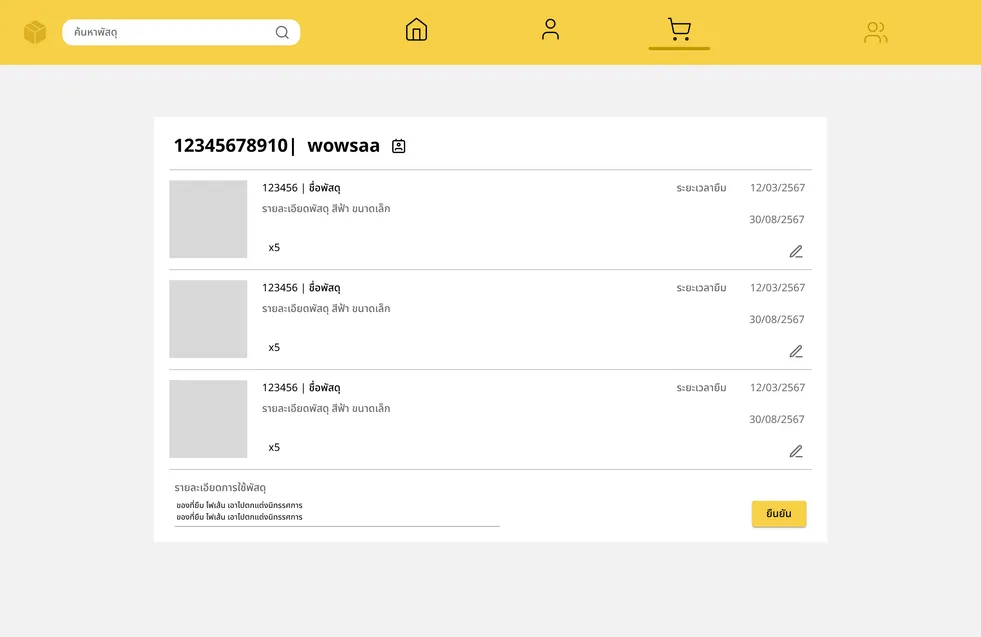Focus the ค้นหาพัสดุ search field
Screen dimensions: 981x637
pos(181,33)
